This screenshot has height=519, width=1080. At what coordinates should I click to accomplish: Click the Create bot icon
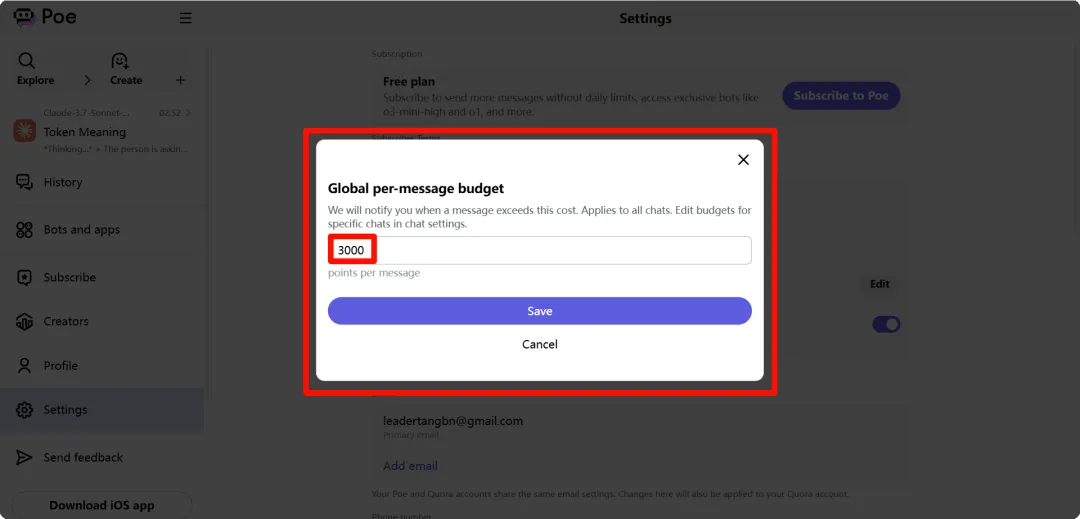click(120, 61)
